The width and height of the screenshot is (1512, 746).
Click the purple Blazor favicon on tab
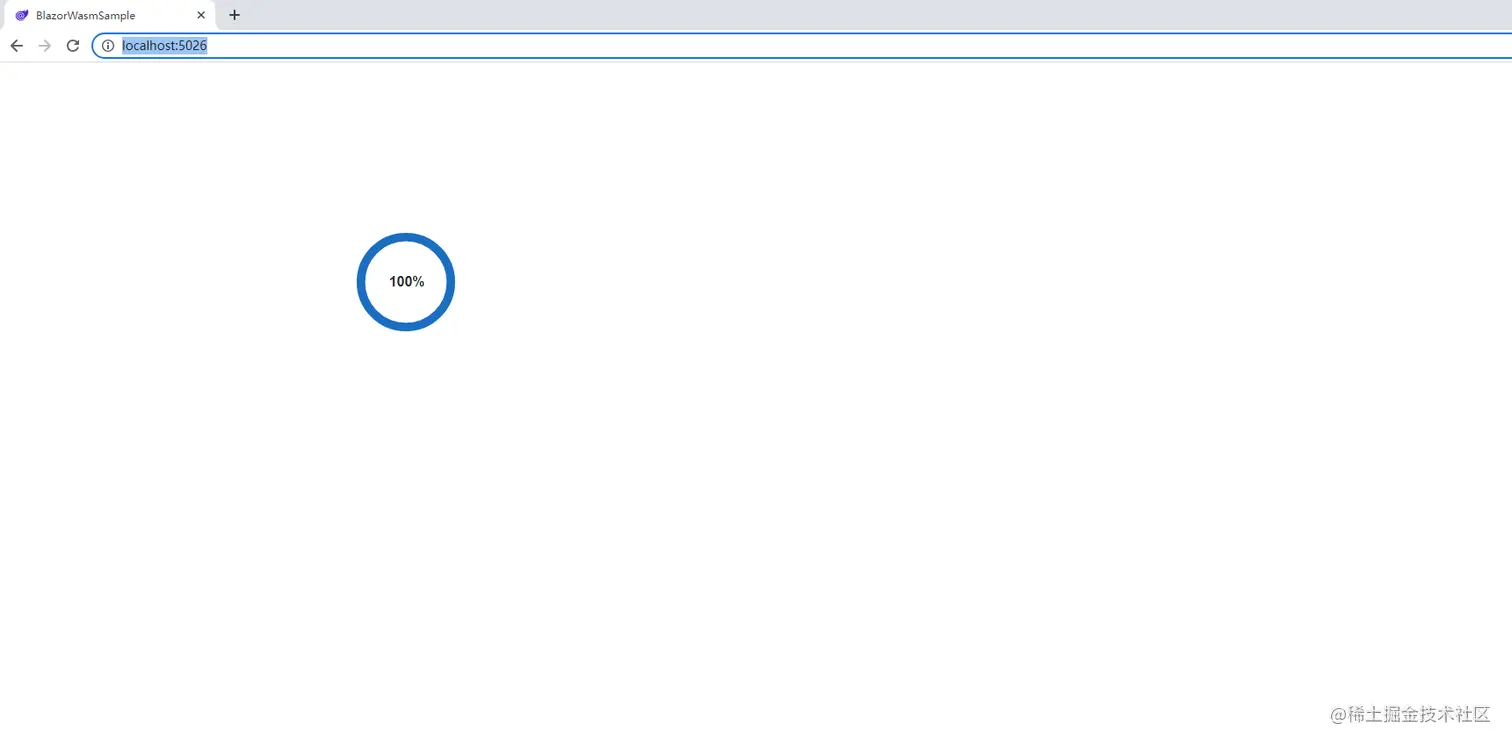tap(22, 15)
